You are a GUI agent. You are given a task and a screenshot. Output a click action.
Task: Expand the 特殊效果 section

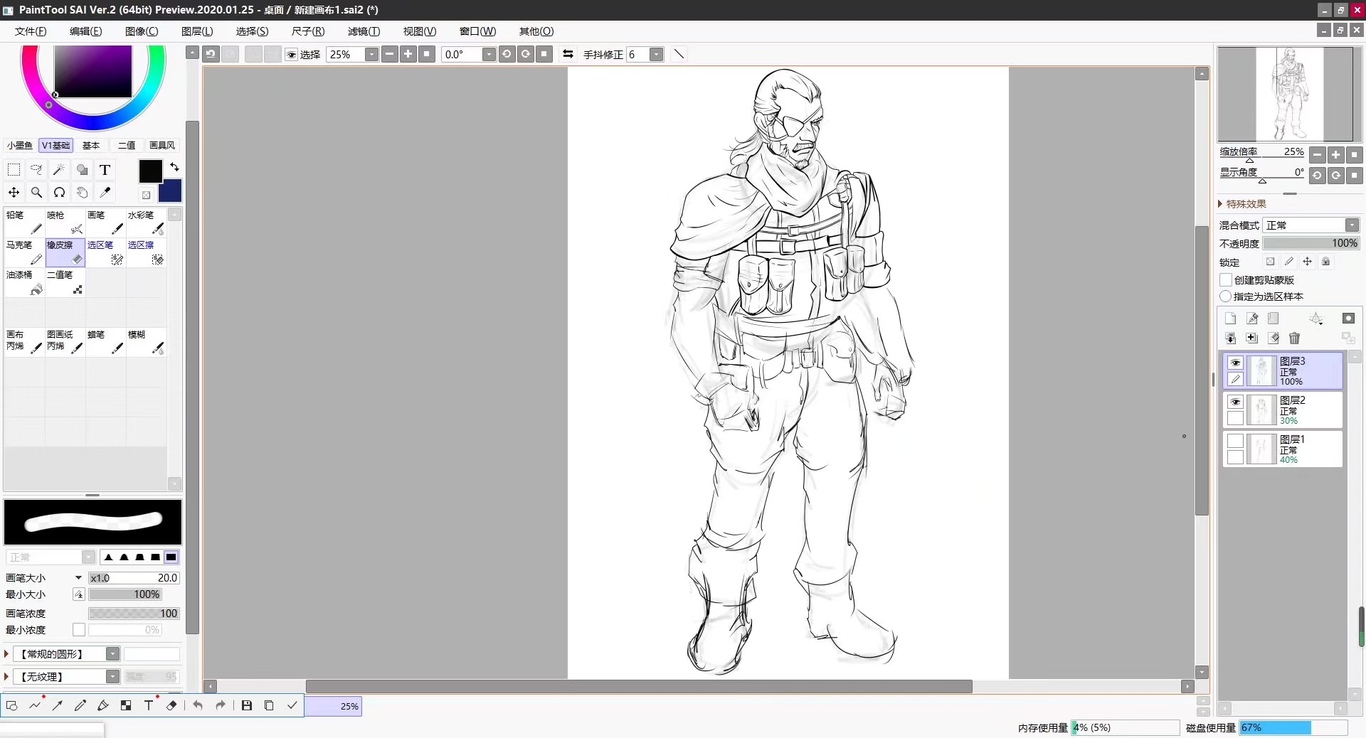[x=1222, y=204]
